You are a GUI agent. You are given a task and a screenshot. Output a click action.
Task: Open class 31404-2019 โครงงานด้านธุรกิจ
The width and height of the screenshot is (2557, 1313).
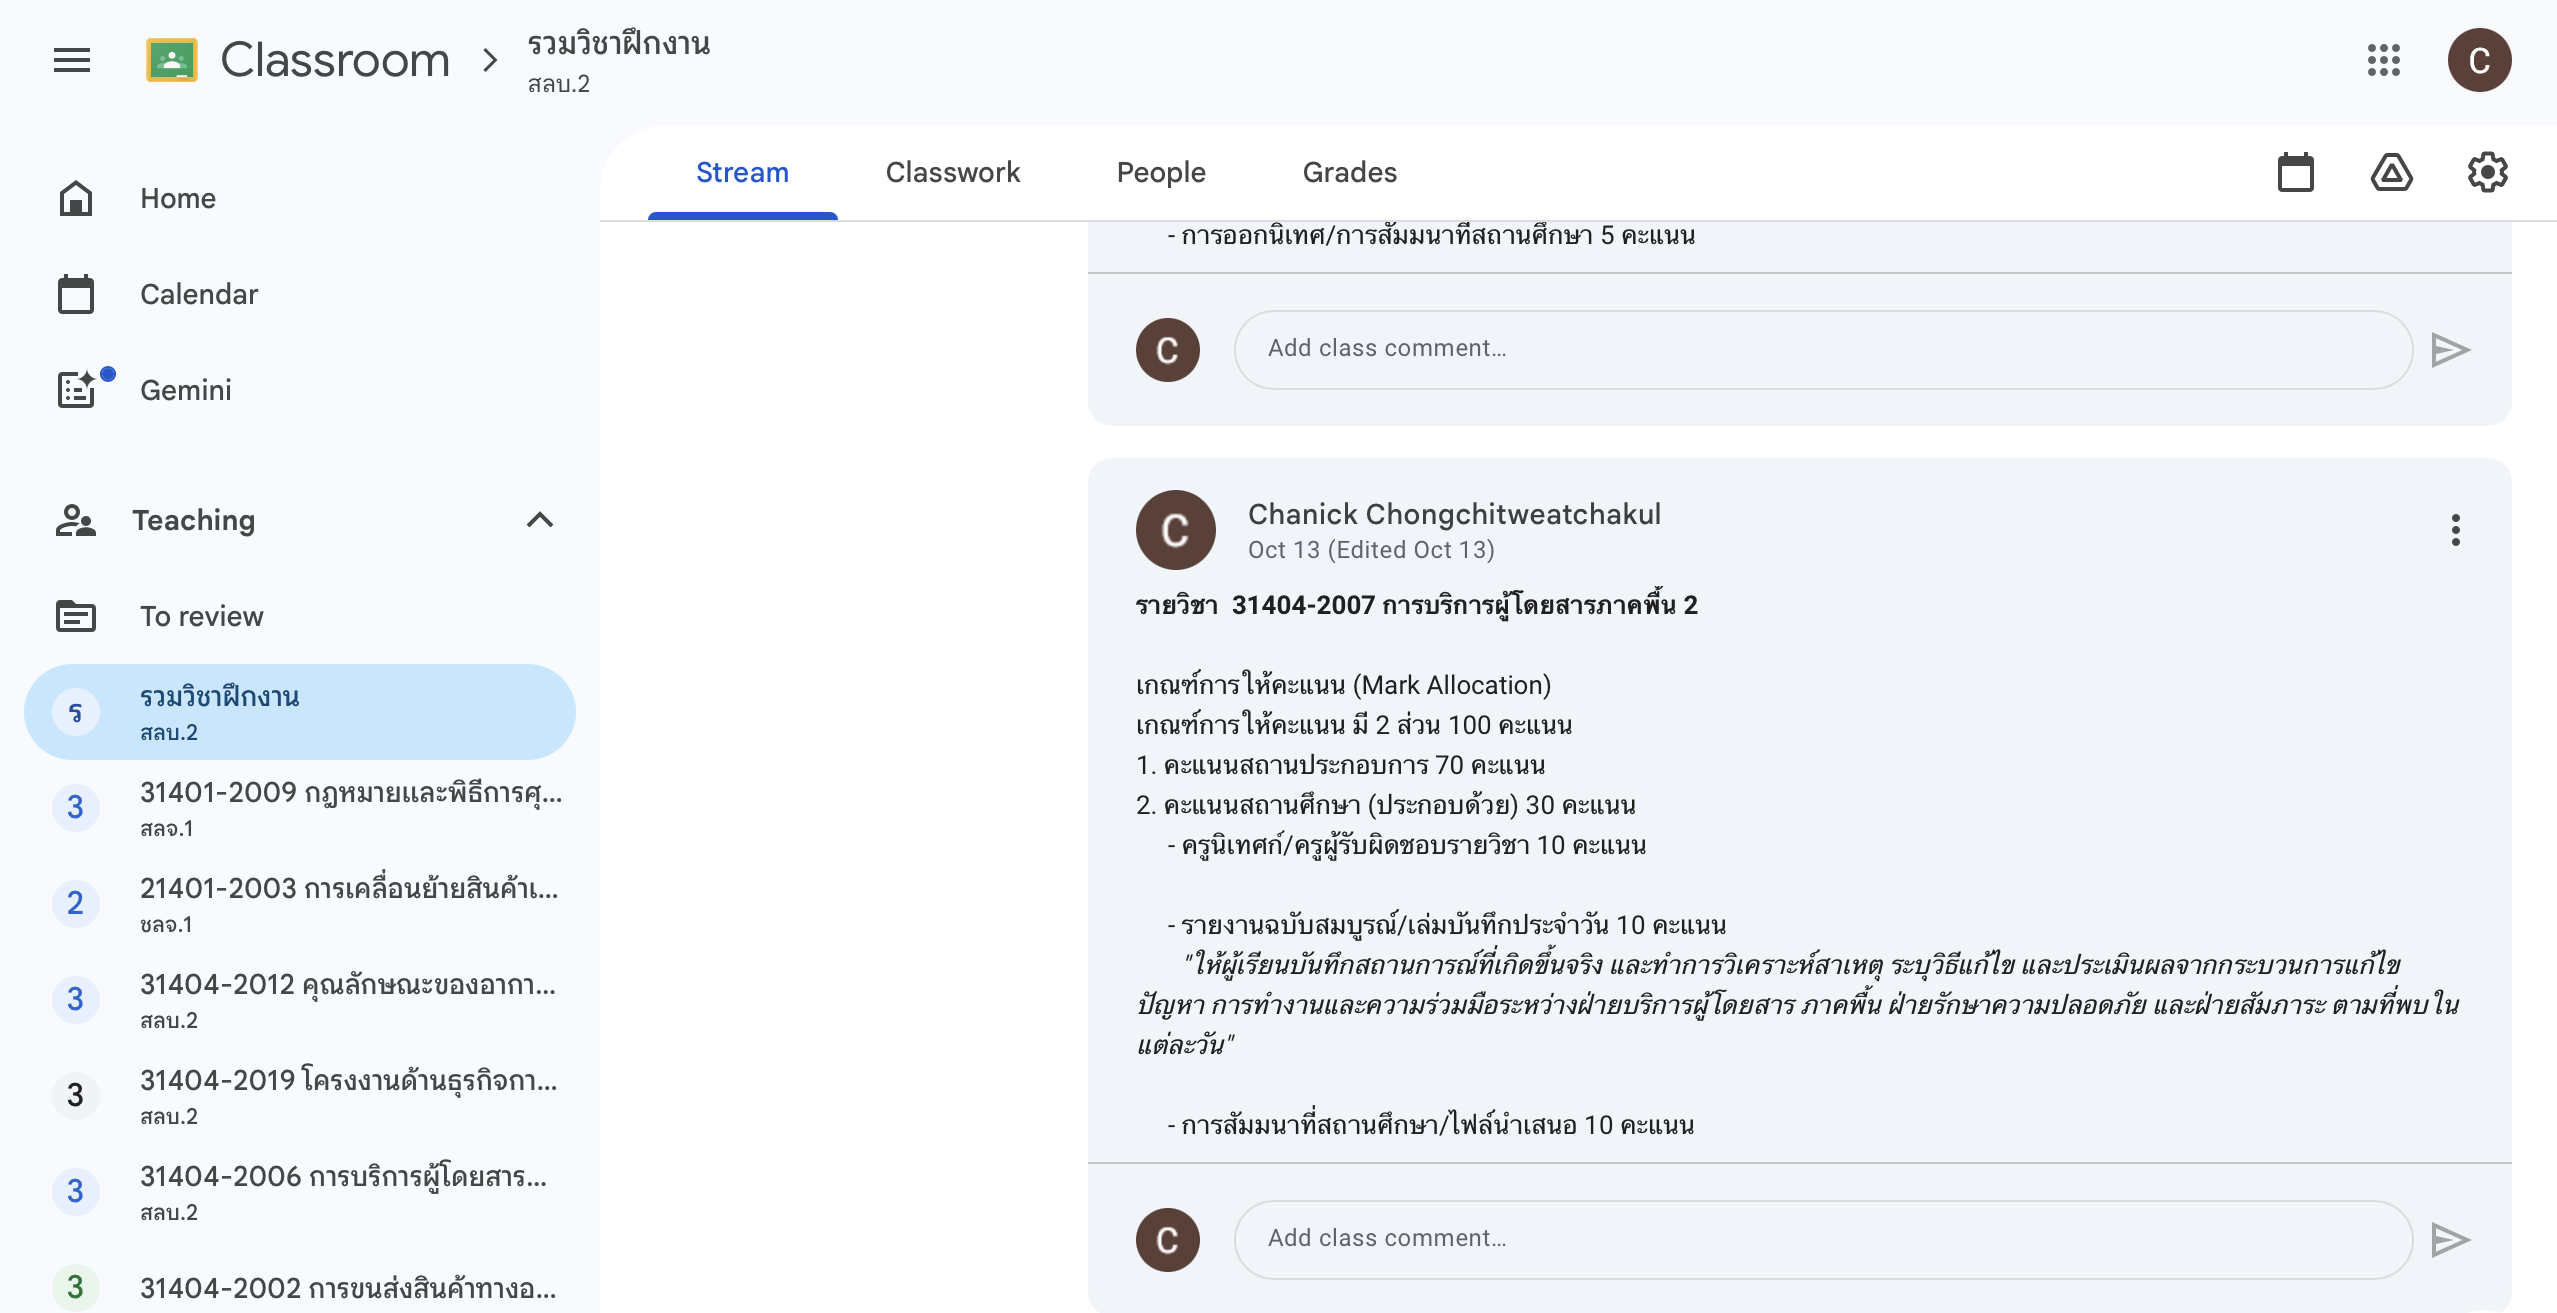300,1096
